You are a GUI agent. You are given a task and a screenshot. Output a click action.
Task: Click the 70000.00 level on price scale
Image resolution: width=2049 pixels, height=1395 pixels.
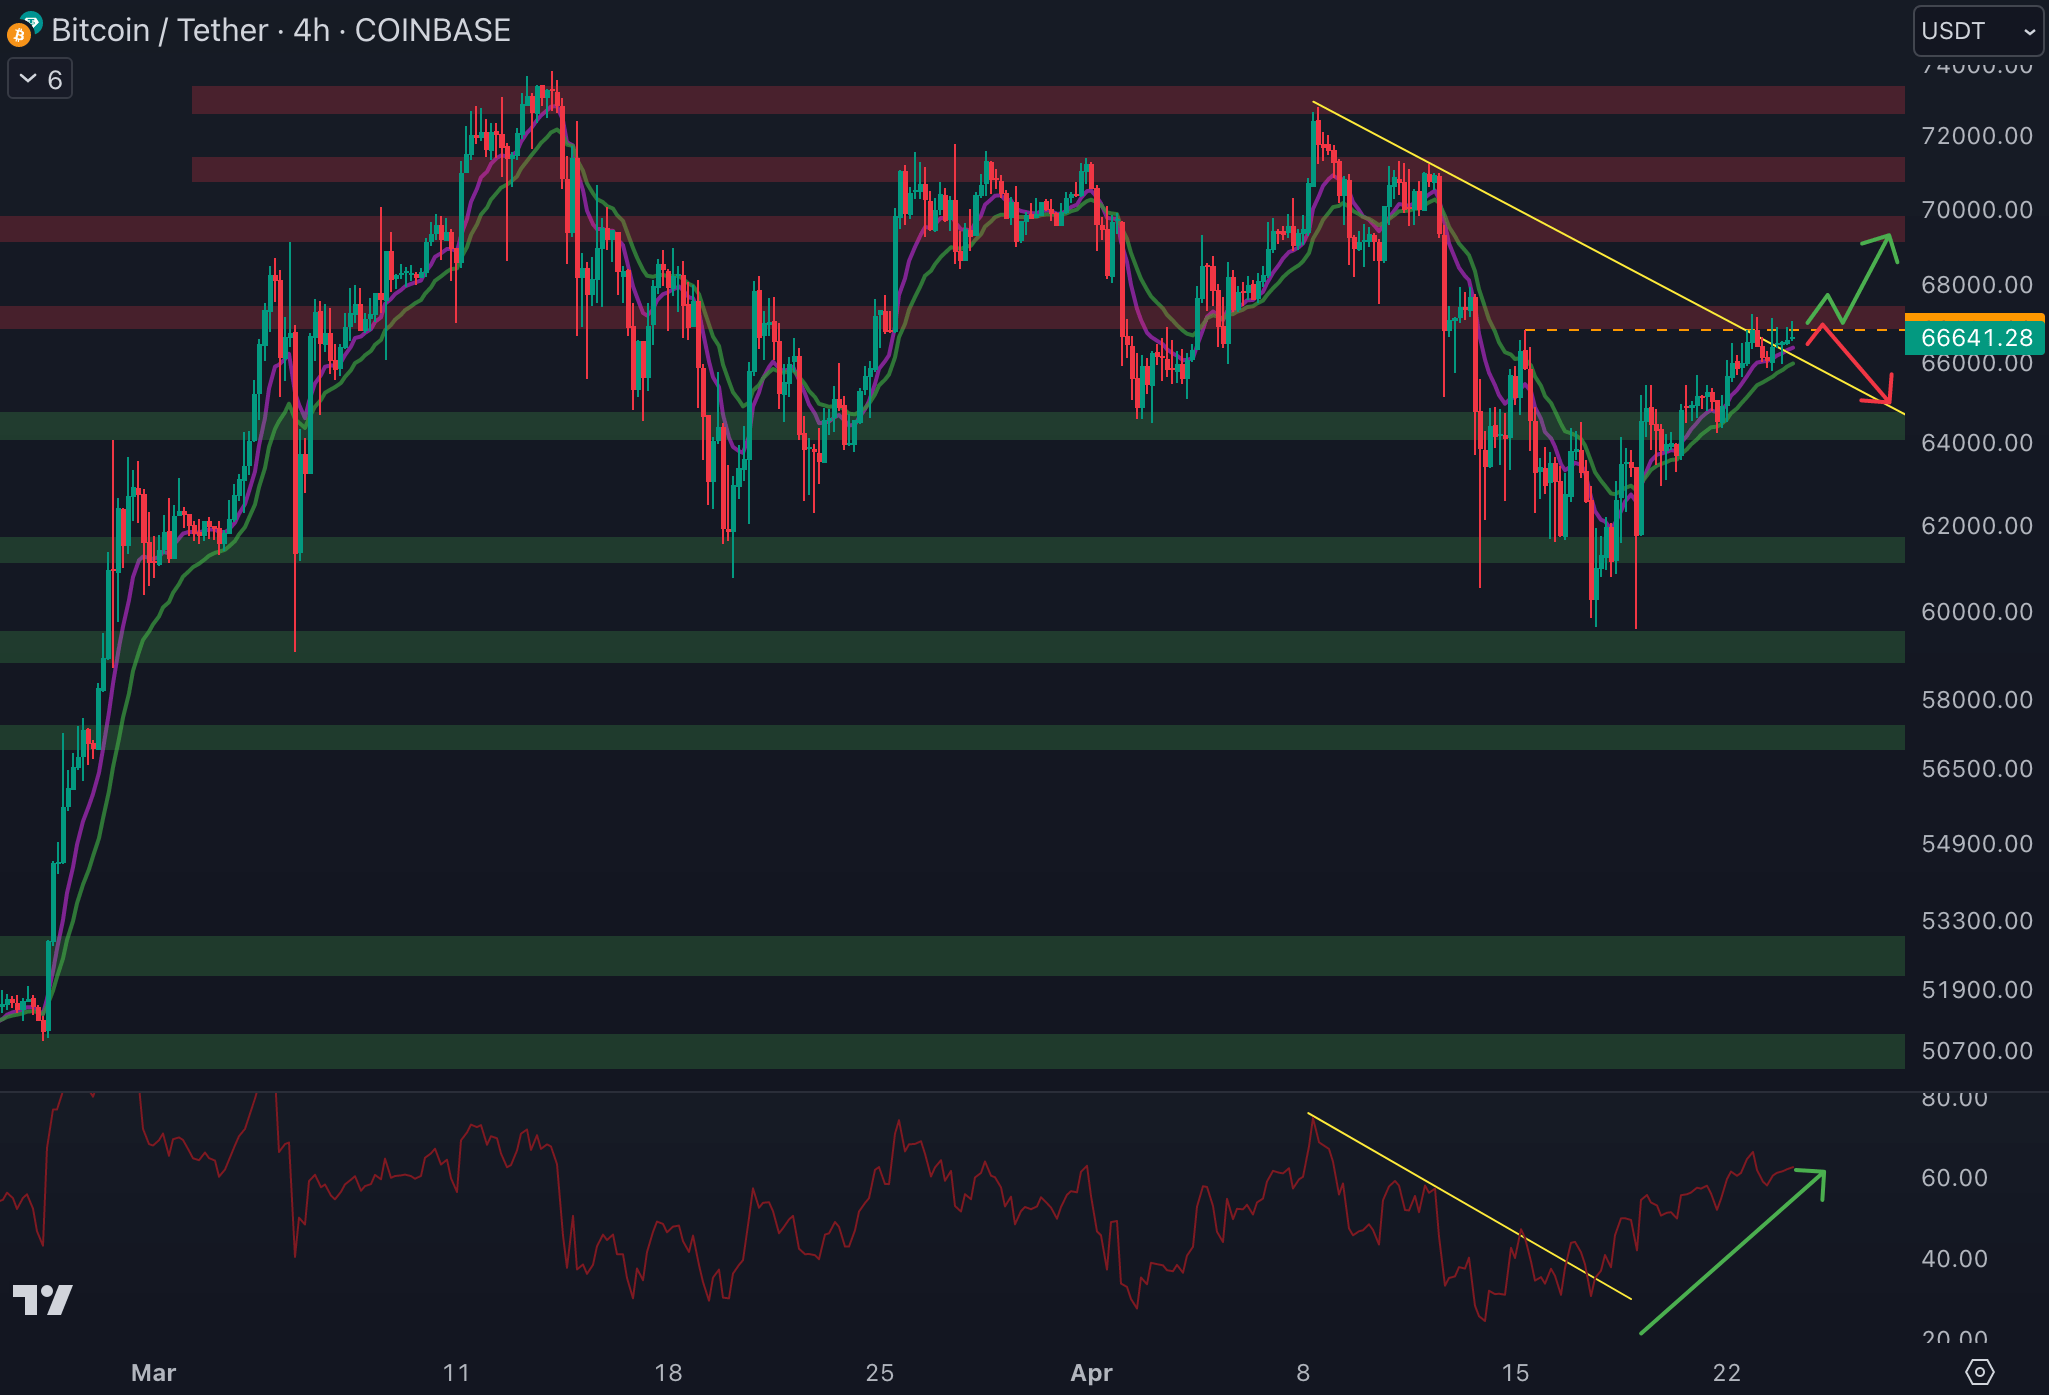(x=1976, y=210)
